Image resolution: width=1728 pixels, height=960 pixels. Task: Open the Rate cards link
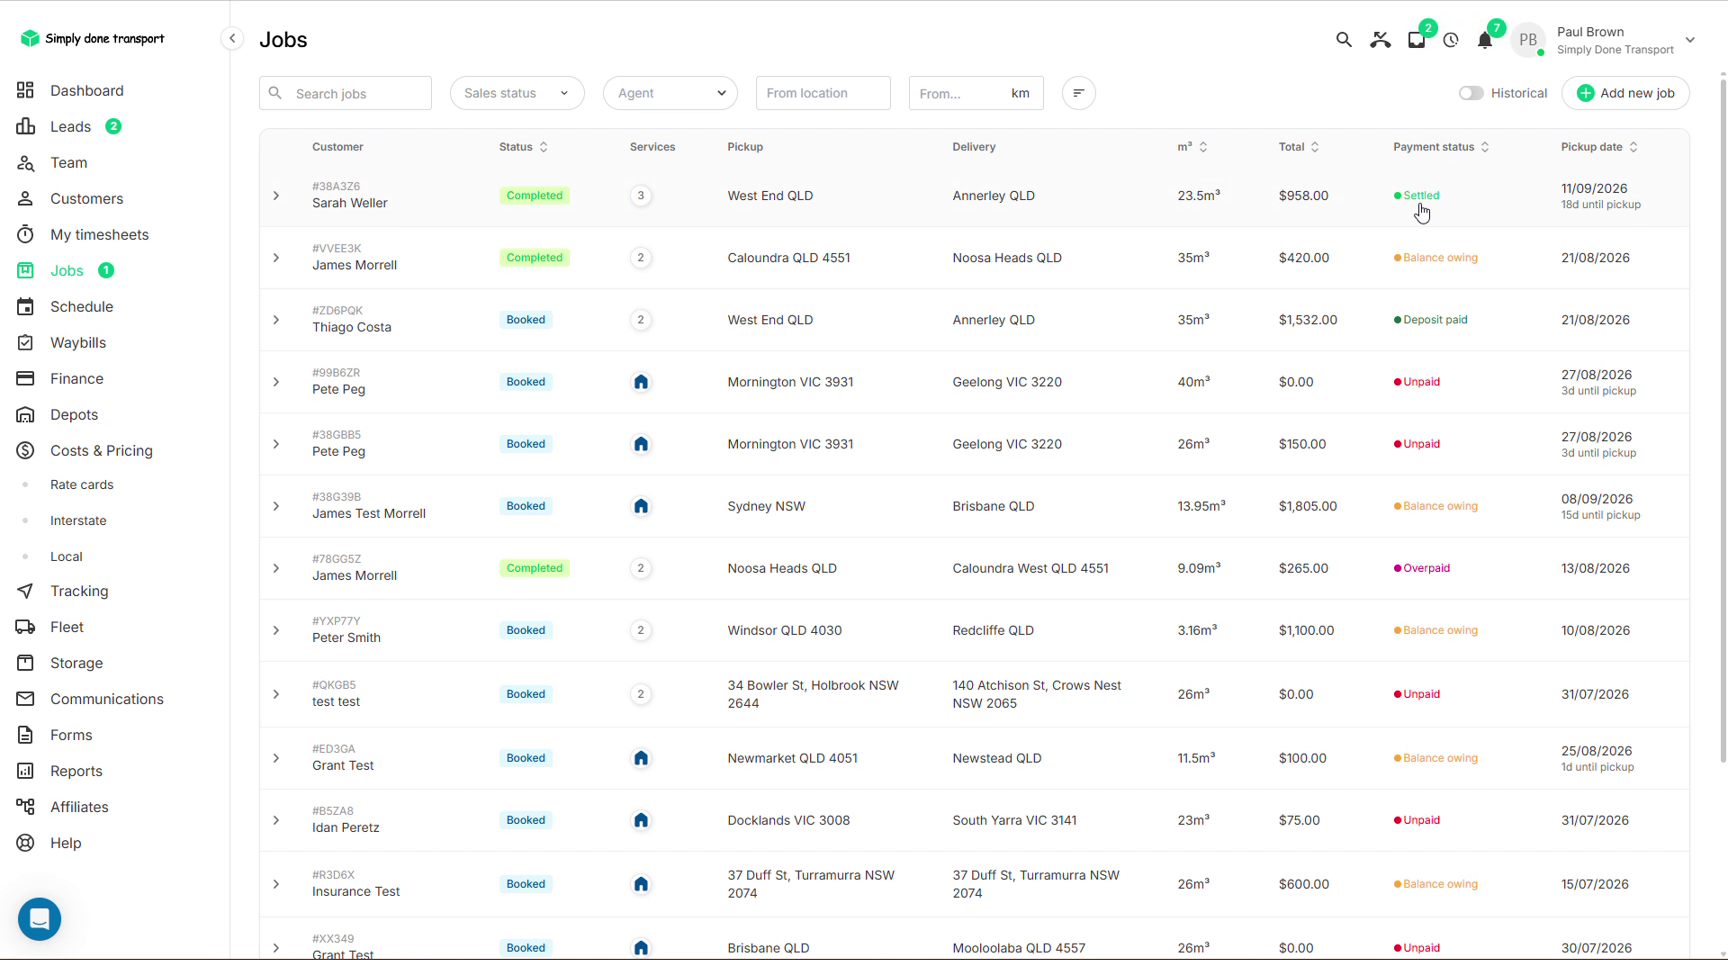pos(82,485)
